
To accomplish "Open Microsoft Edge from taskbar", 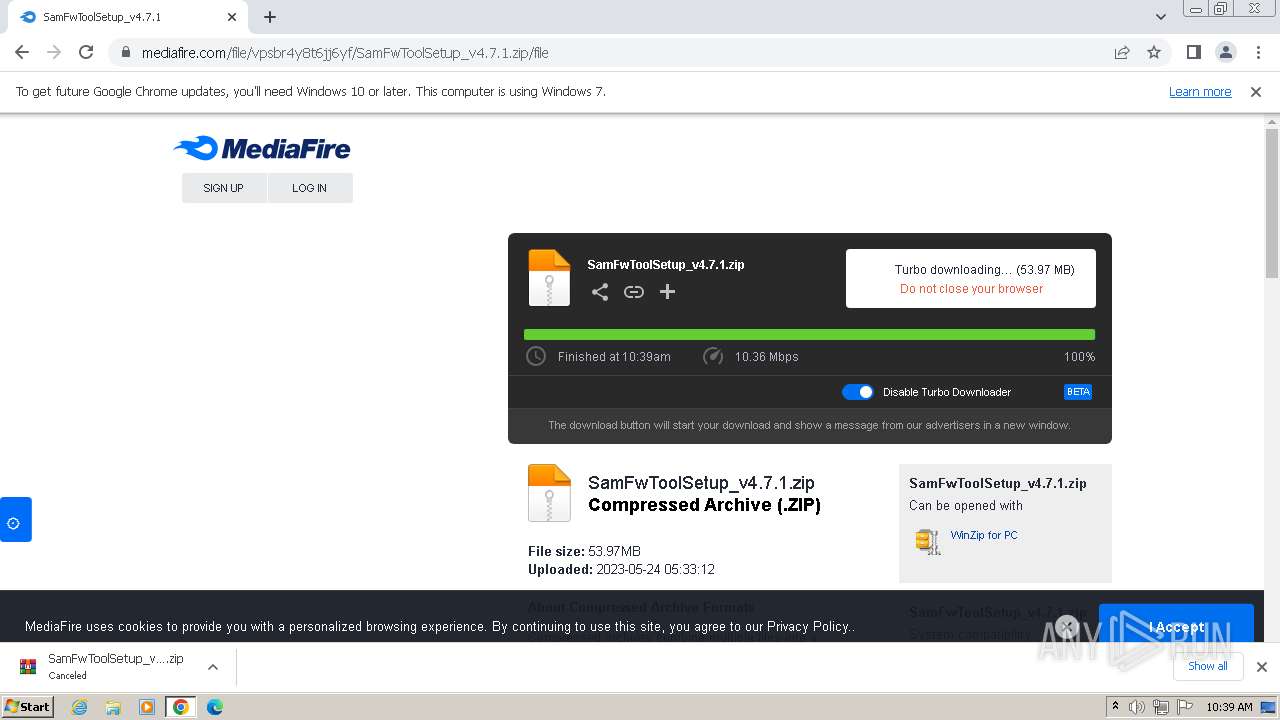I will point(215,707).
